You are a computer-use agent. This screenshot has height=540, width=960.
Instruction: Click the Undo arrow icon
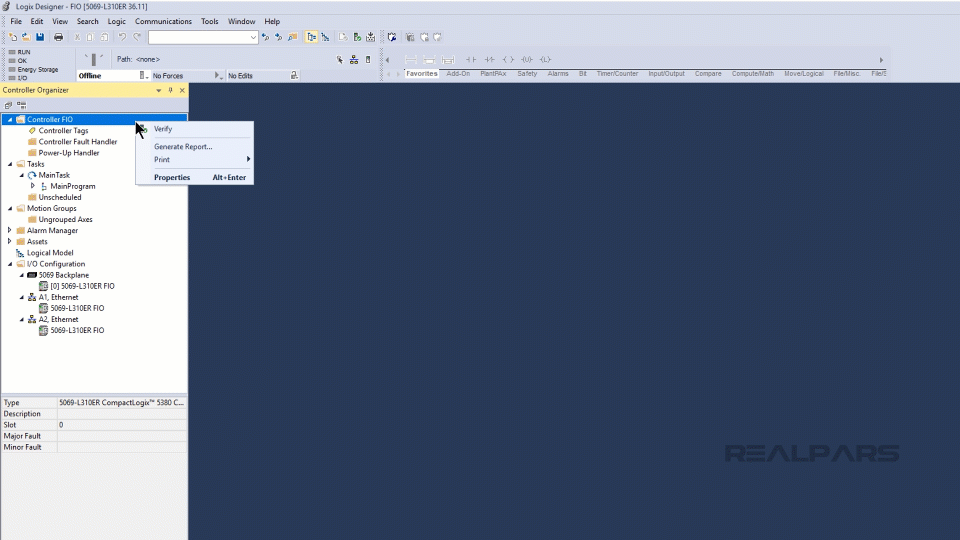pos(122,37)
